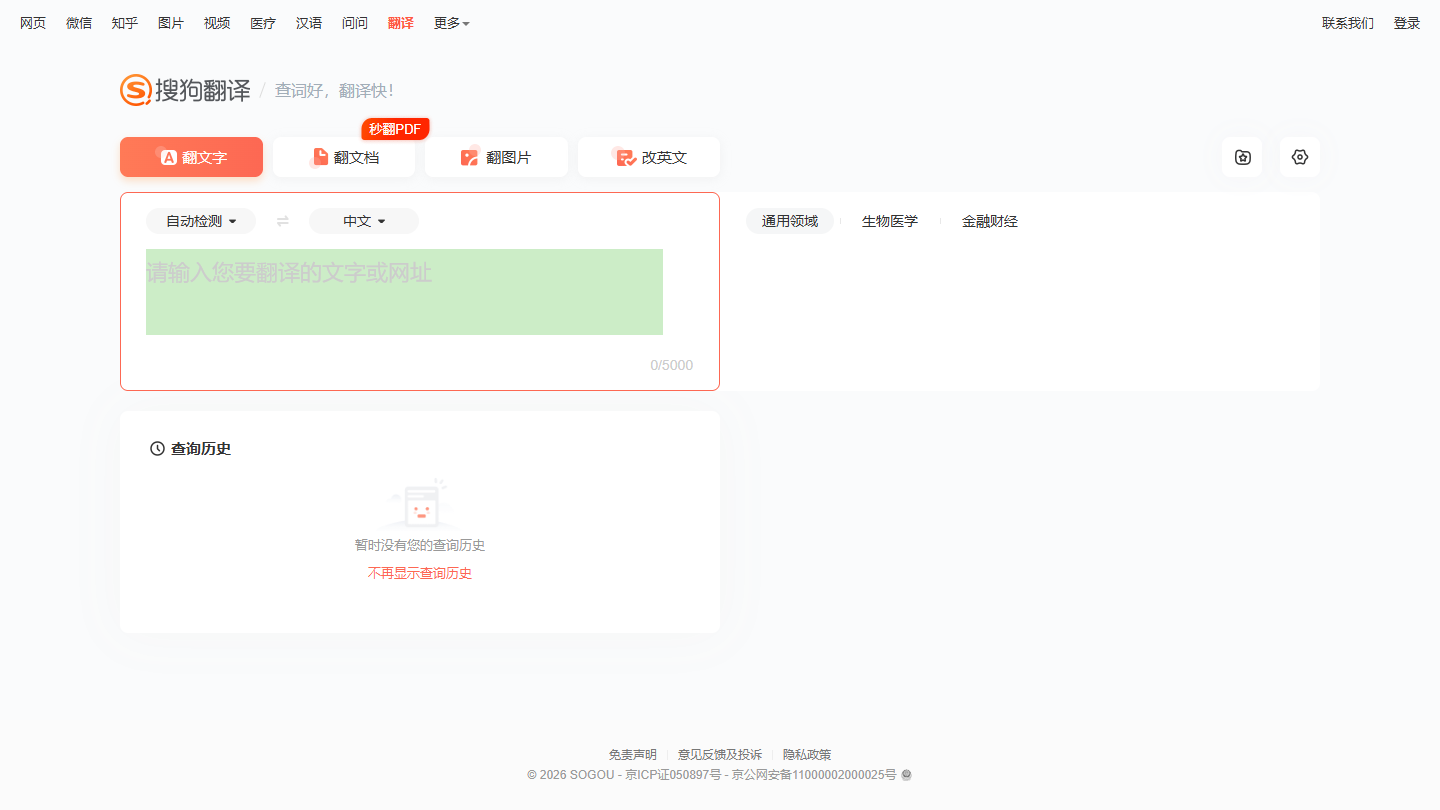
Task: Open the 免责声明 footer link
Action: pyautogui.click(x=633, y=755)
